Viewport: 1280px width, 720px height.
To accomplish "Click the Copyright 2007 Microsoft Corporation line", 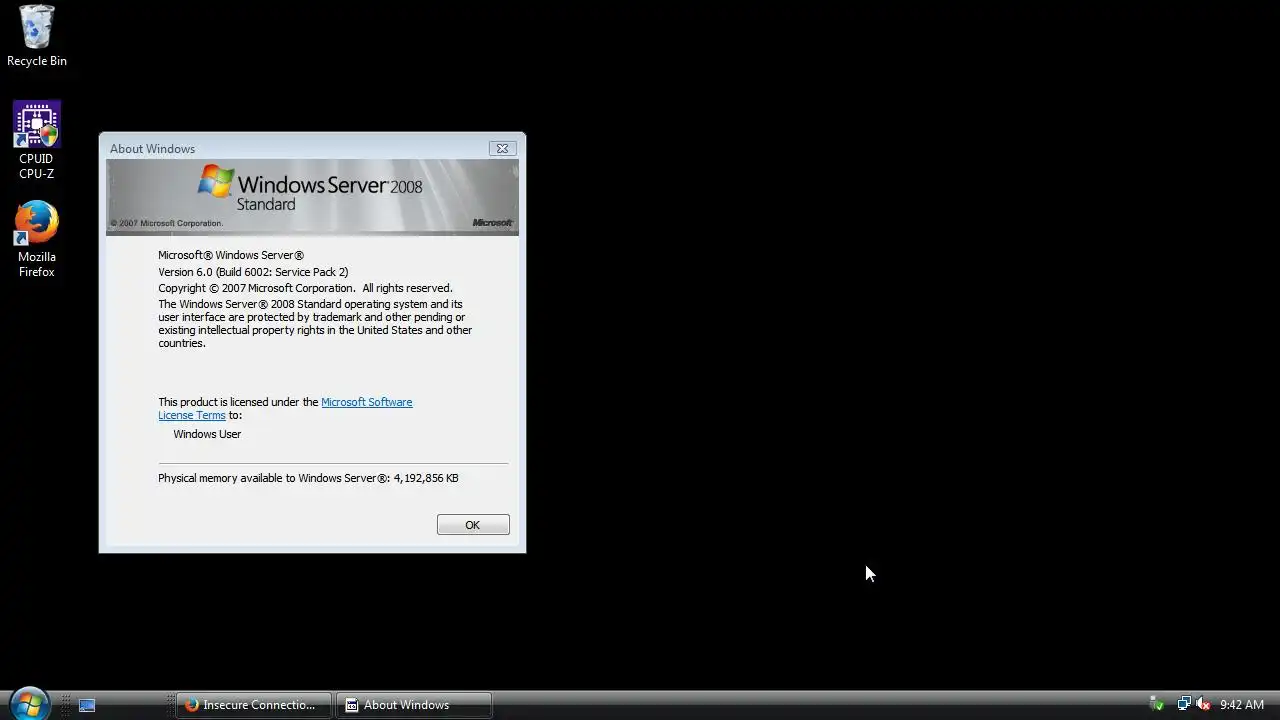I will click(305, 288).
